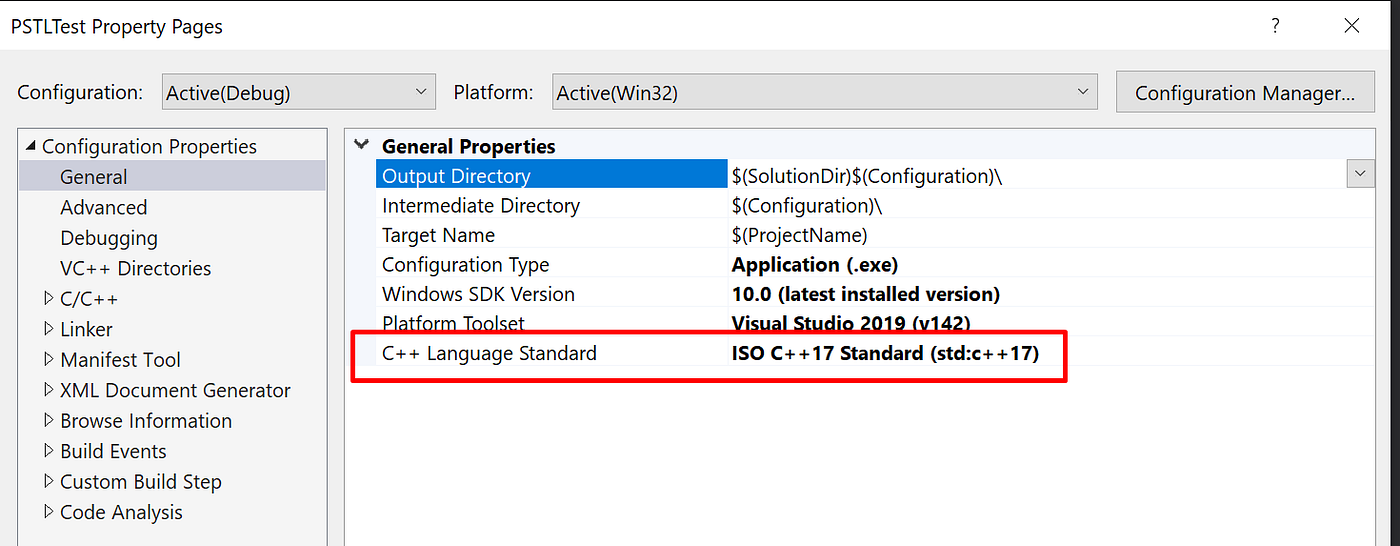The height and width of the screenshot is (546, 1400).
Task: Click the help question mark button
Action: (1275, 27)
